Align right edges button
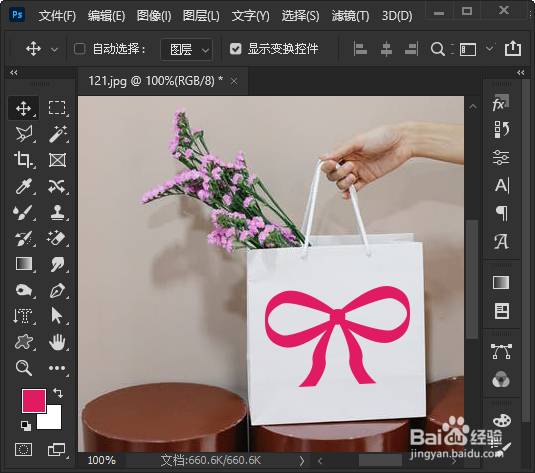 (411, 49)
